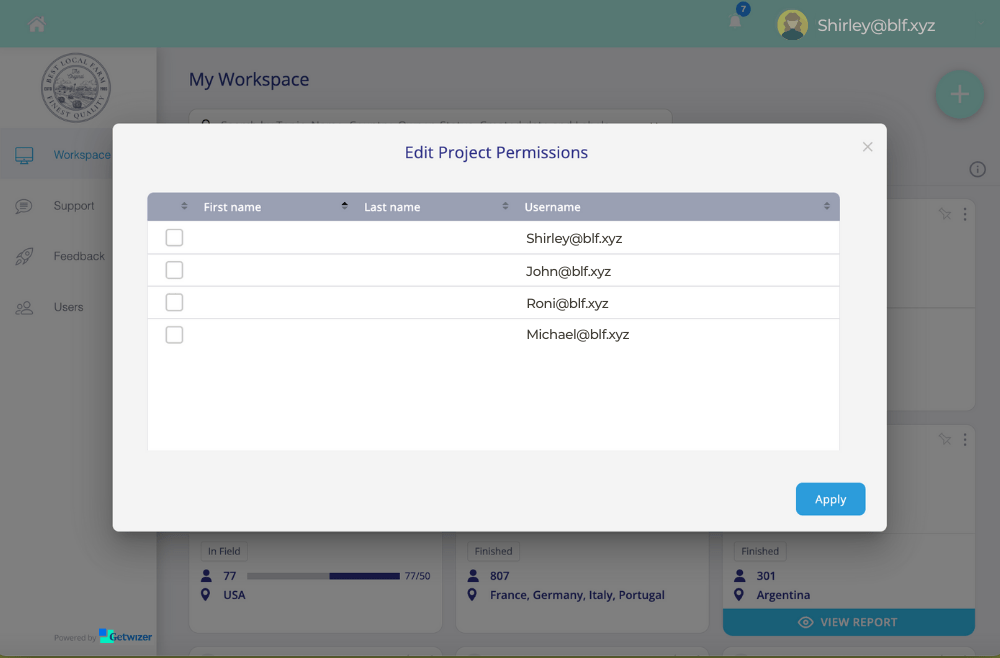Toggle sort arrows on checkbox column header
1000x658 pixels.
pyautogui.click(x=184, y=206)
